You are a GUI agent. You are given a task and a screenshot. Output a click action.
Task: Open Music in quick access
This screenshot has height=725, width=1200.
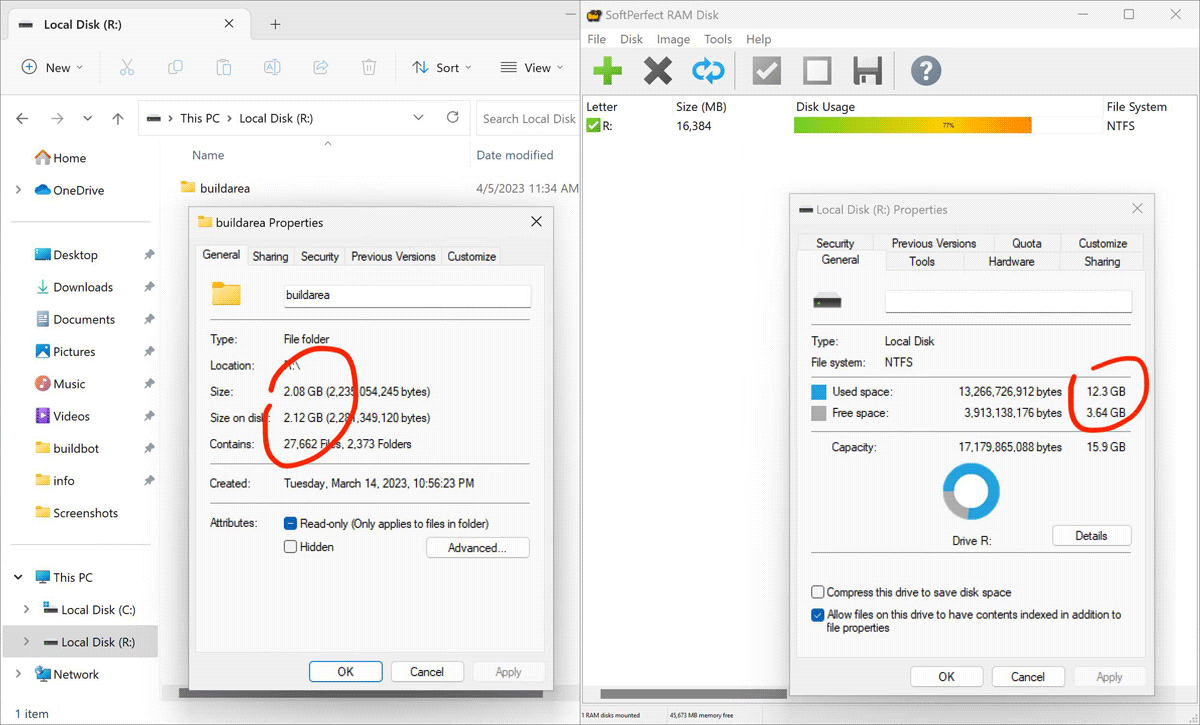[60, 384]
